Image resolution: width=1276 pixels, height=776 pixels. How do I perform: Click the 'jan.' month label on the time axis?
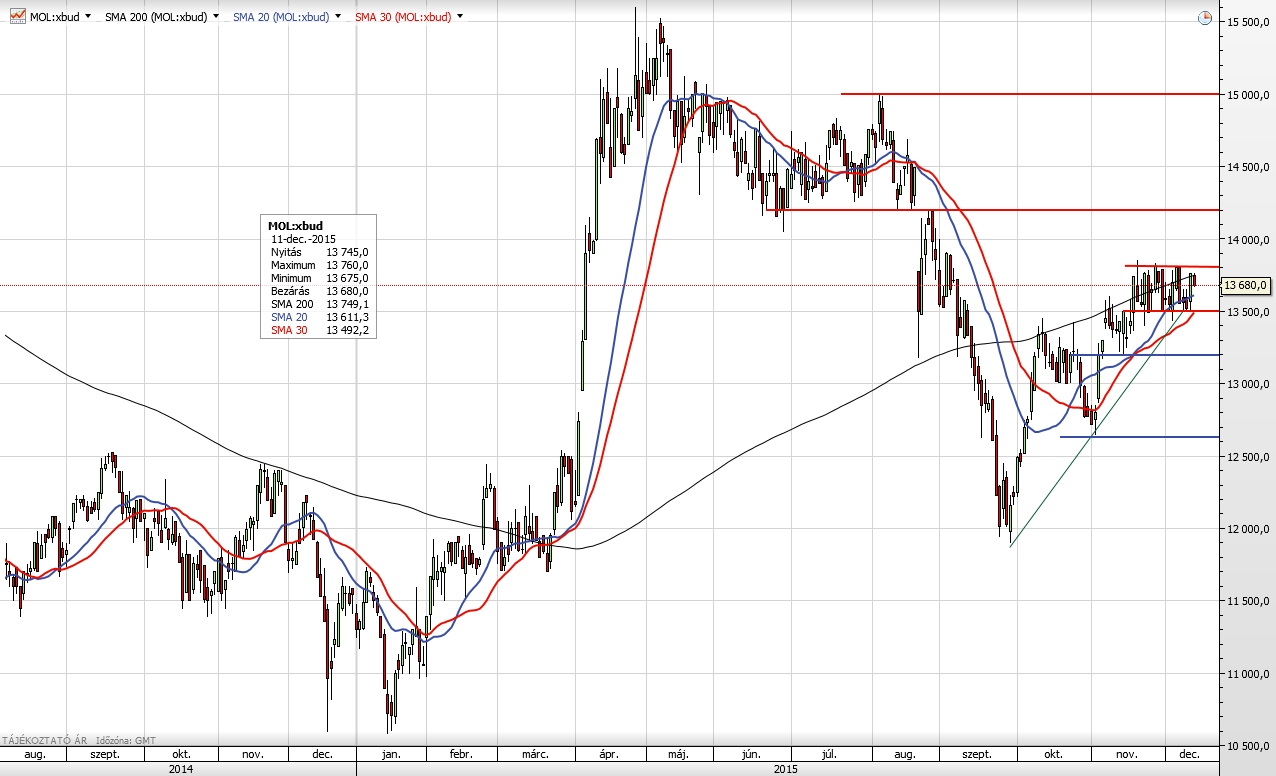(390, 754)
